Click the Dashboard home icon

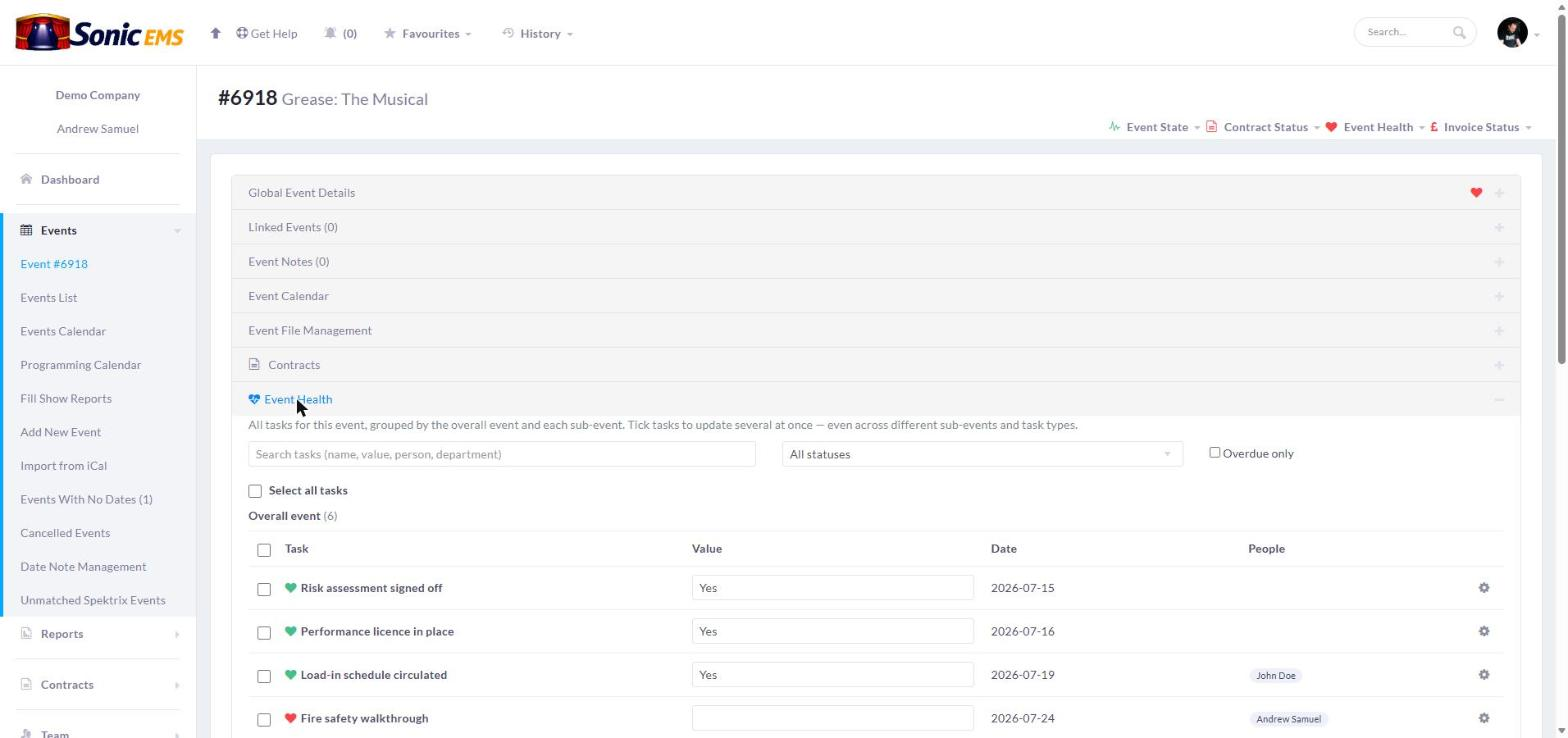[x=26, y=179]
